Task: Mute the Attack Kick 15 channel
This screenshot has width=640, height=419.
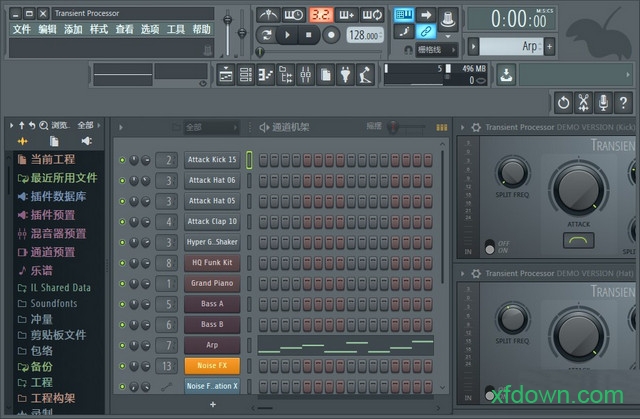Action: 123,160
